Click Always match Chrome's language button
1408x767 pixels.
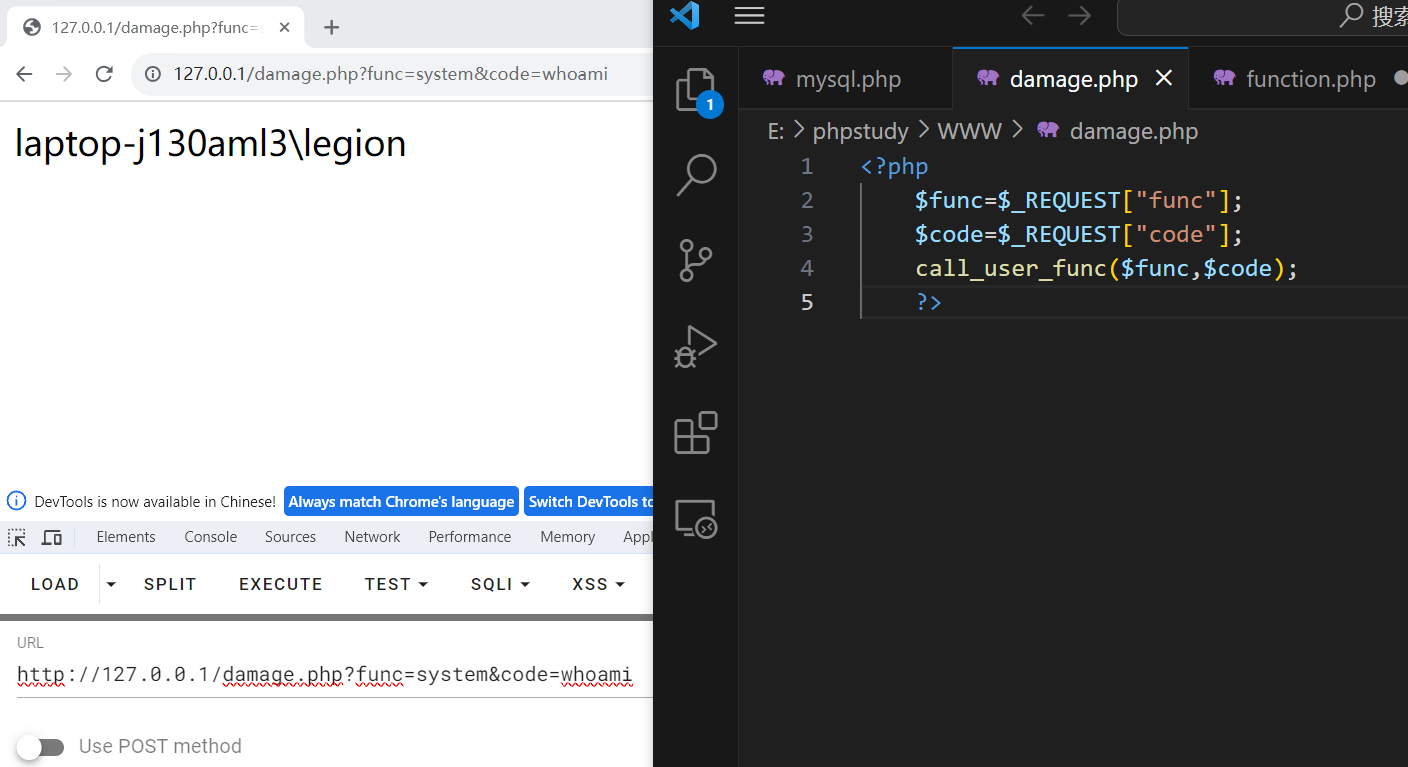pyautogui.click(x=401, y=501)
